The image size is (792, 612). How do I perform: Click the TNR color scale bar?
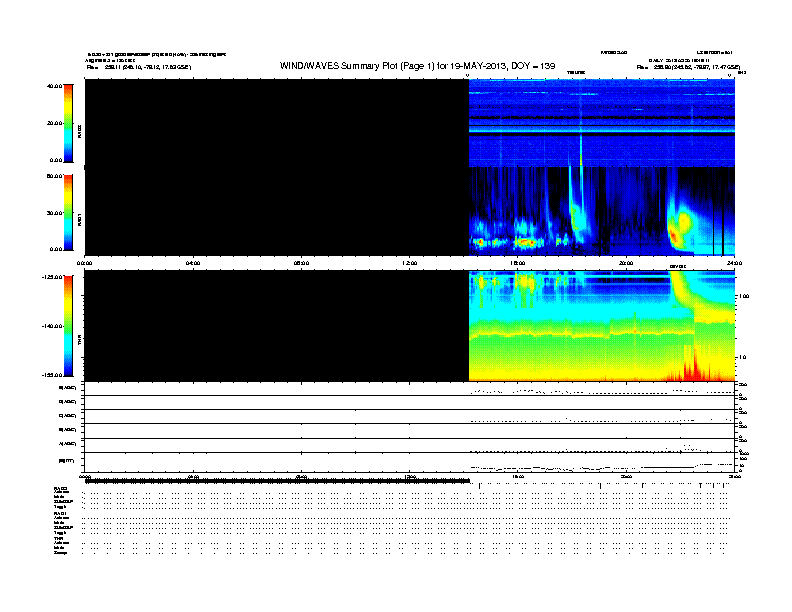tap(68, 326)
